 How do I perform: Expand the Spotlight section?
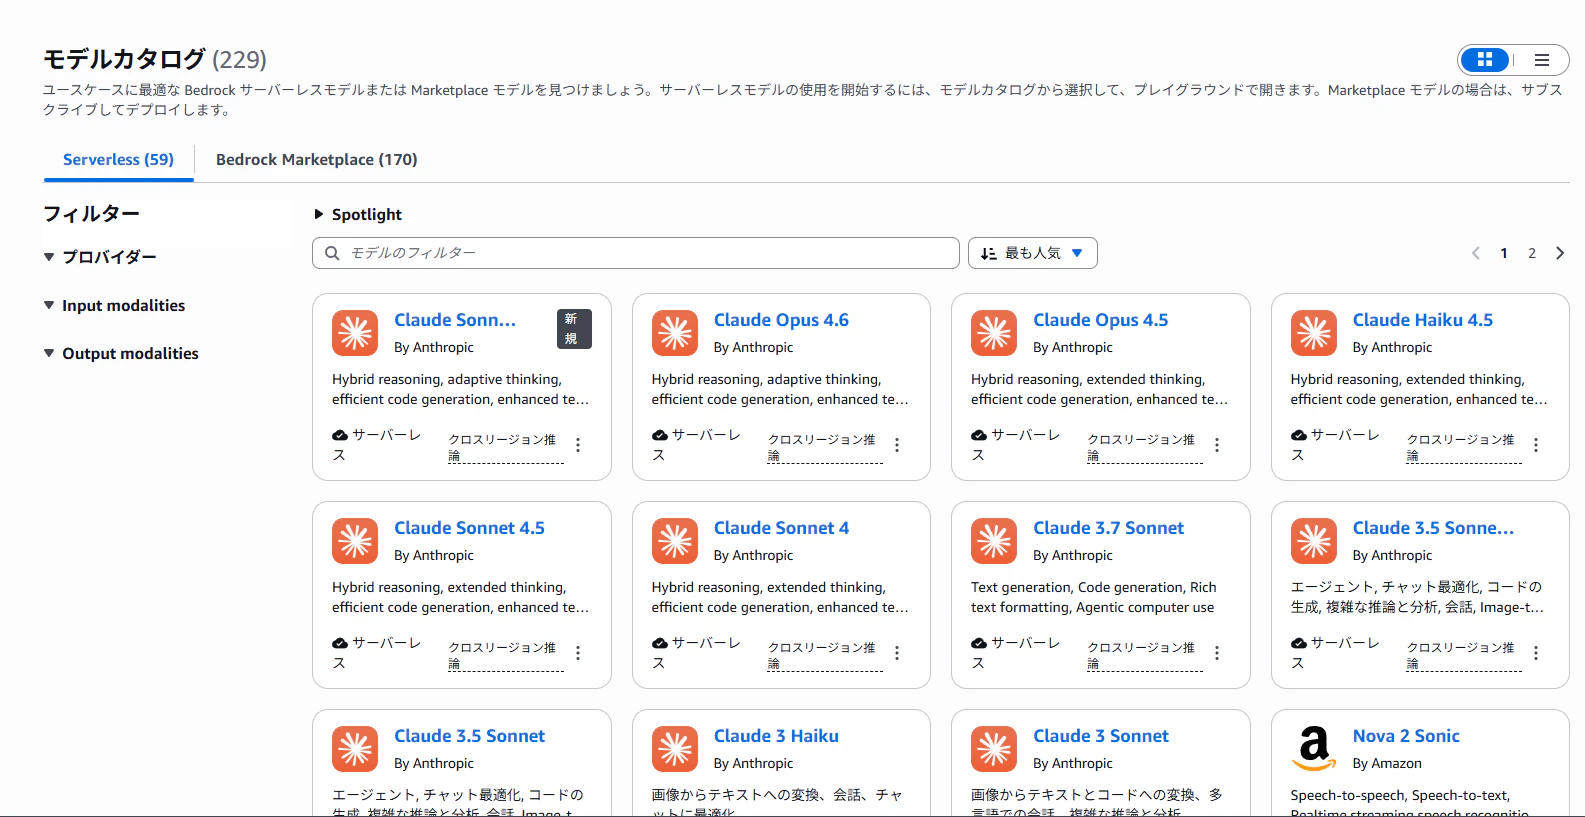point(358,214)
